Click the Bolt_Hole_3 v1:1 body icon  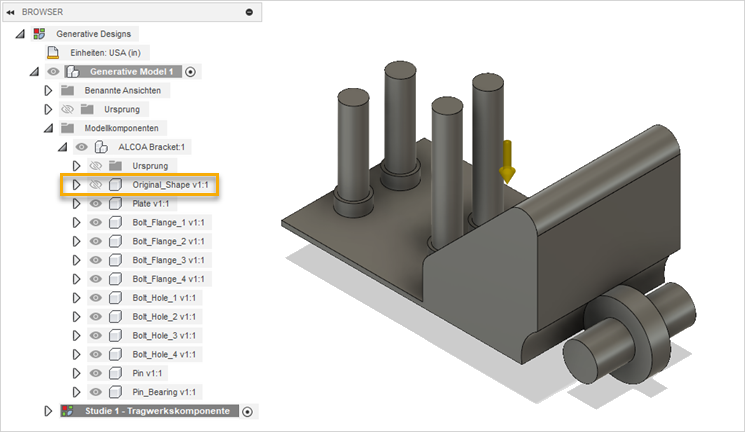[115, 336]
